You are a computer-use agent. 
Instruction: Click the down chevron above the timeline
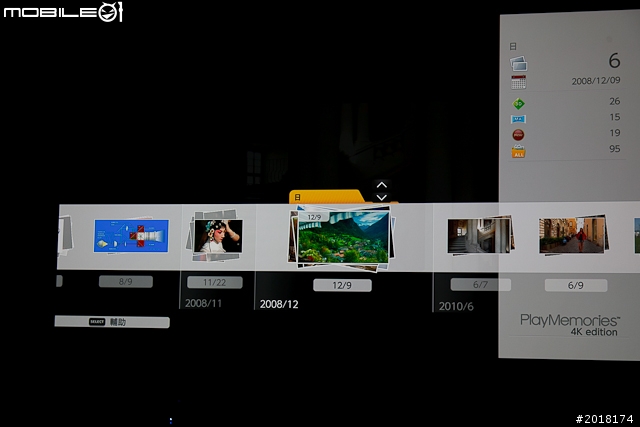pos(382,197)
